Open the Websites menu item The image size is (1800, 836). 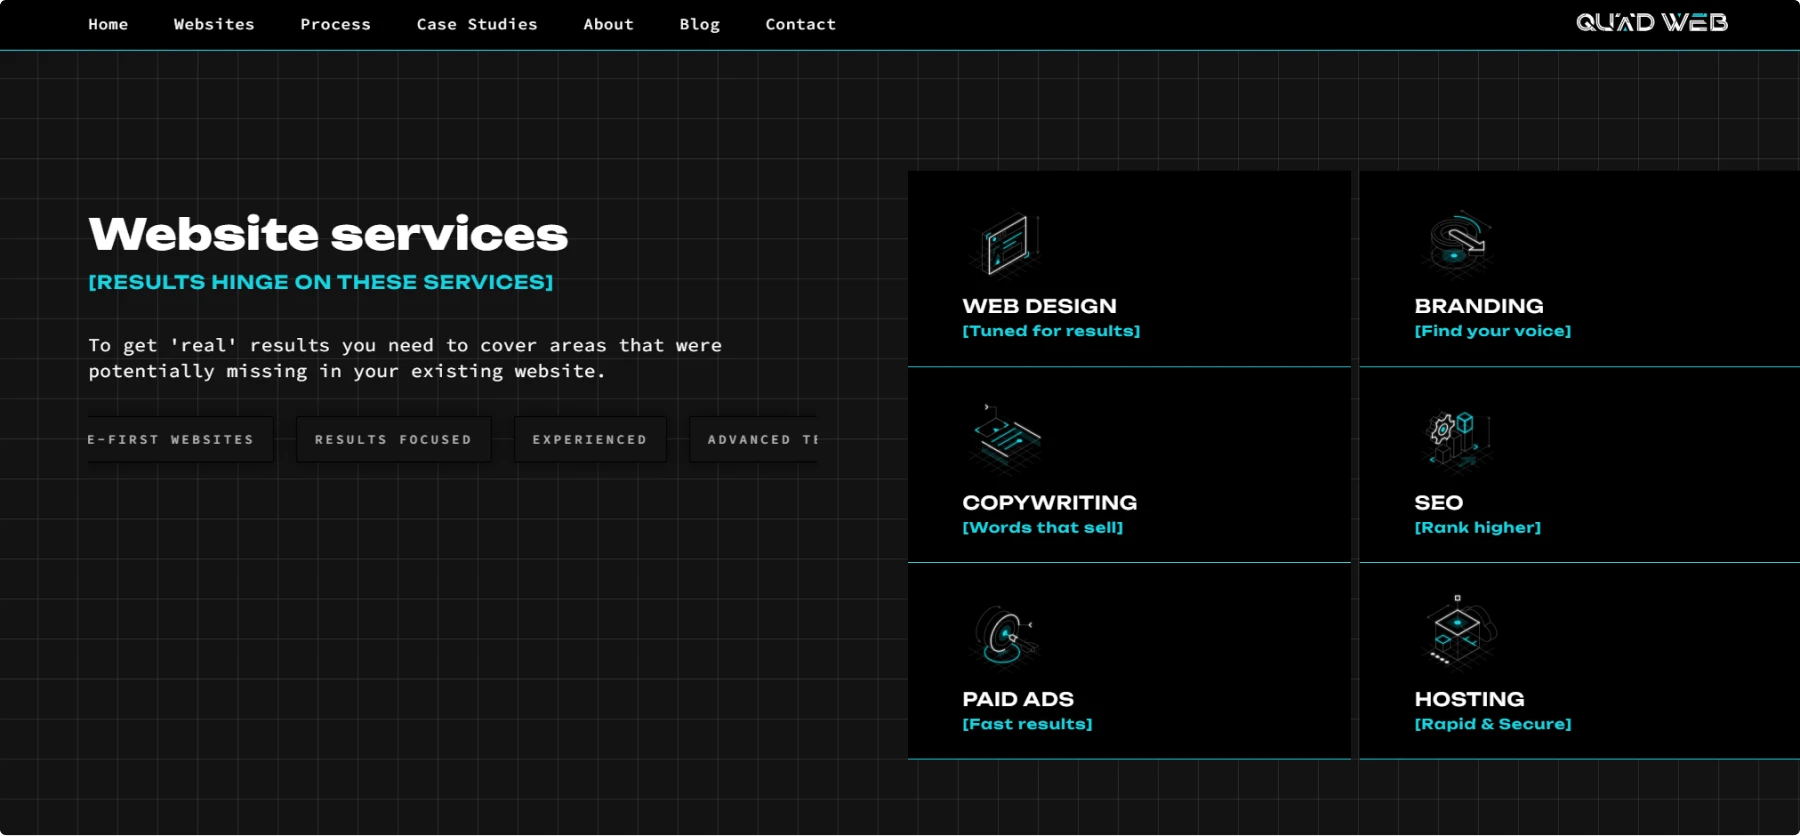214,24
